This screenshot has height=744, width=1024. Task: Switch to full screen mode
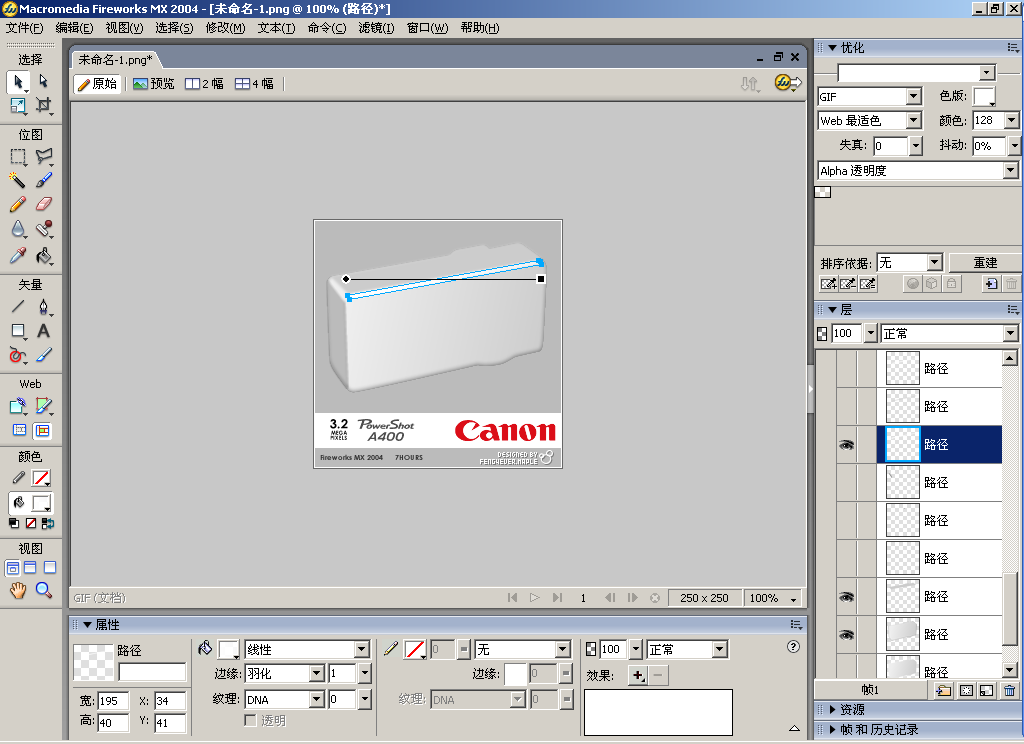click(x=50, y=568)
